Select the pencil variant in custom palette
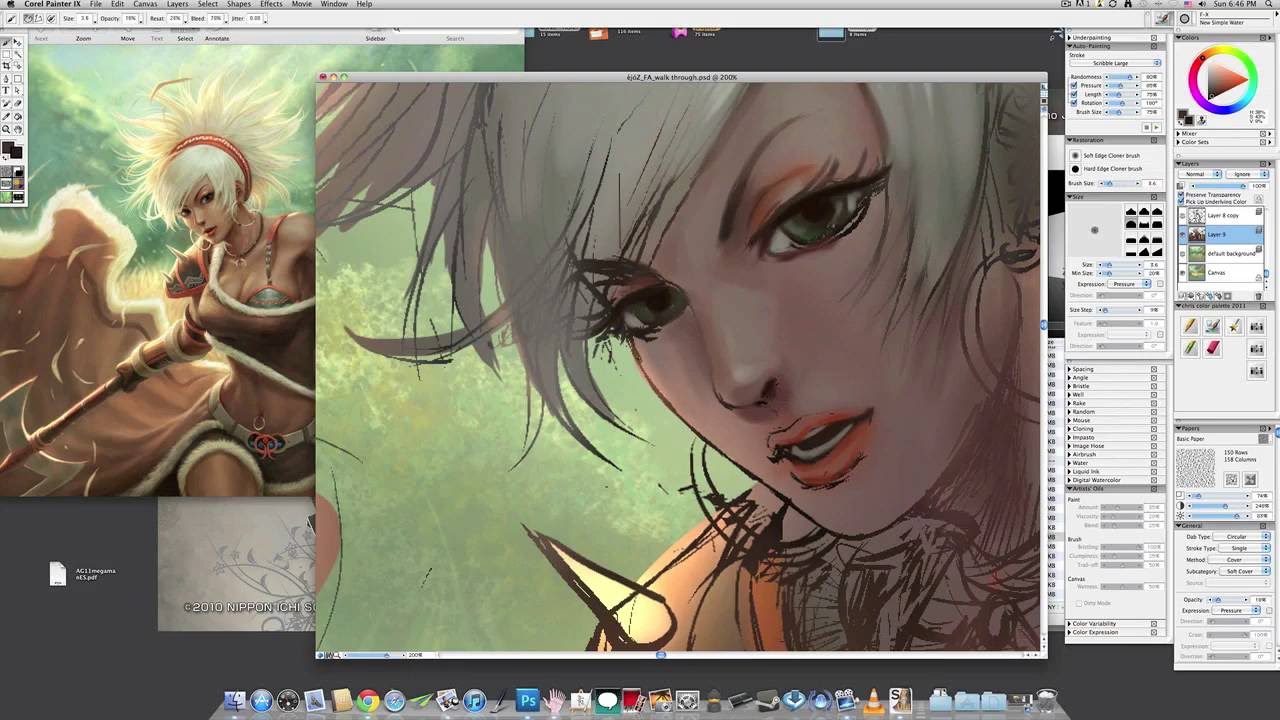The width and height of the screenshot is (1280, 720). point(1190,325)
